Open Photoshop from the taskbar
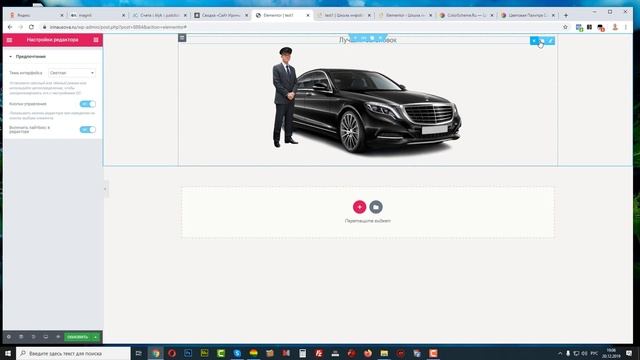The height and width of the screenshot is (360, 640). [188, 353]
